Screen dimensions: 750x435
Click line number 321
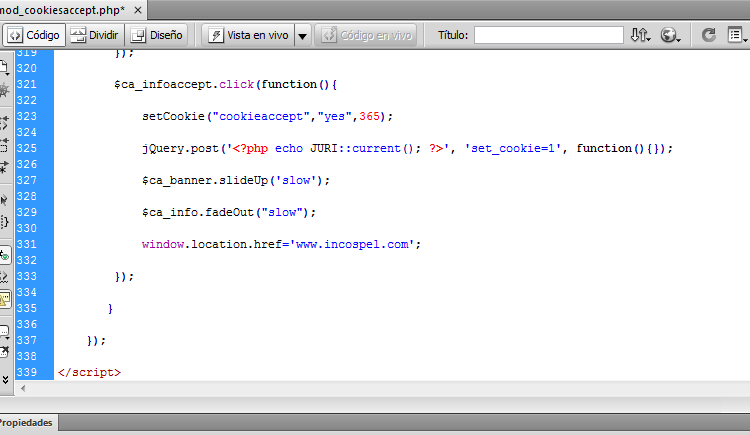[x=27, y=84]
